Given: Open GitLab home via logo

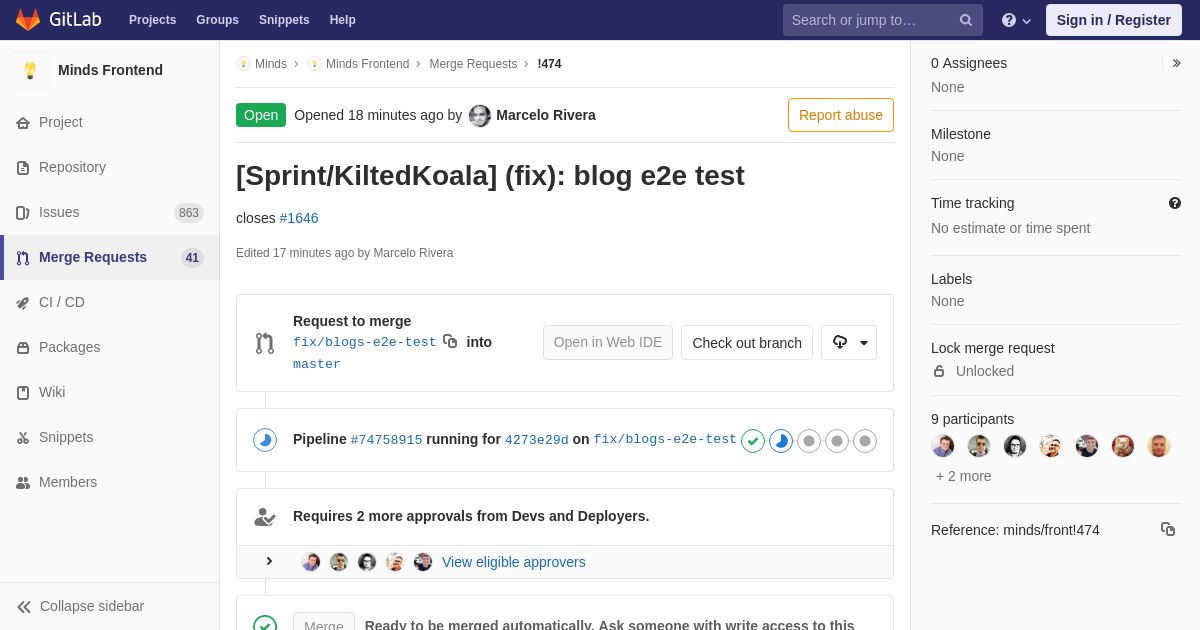Looking at the screenshot, I should coord(57,20).
